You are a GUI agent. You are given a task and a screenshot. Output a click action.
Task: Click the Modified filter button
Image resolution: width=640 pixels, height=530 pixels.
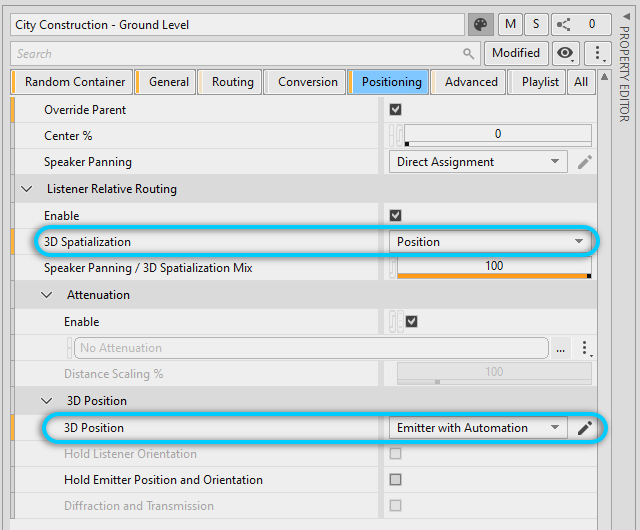[x=516, y=54]
